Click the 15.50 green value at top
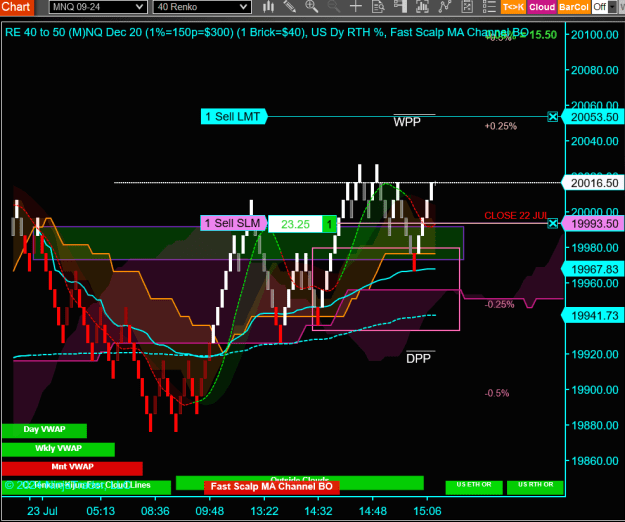Screen dimensions: 625x522 543,35
